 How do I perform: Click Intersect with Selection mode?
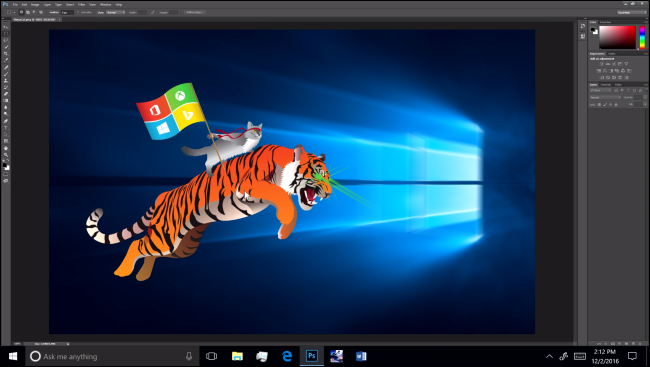pos(41,12)
